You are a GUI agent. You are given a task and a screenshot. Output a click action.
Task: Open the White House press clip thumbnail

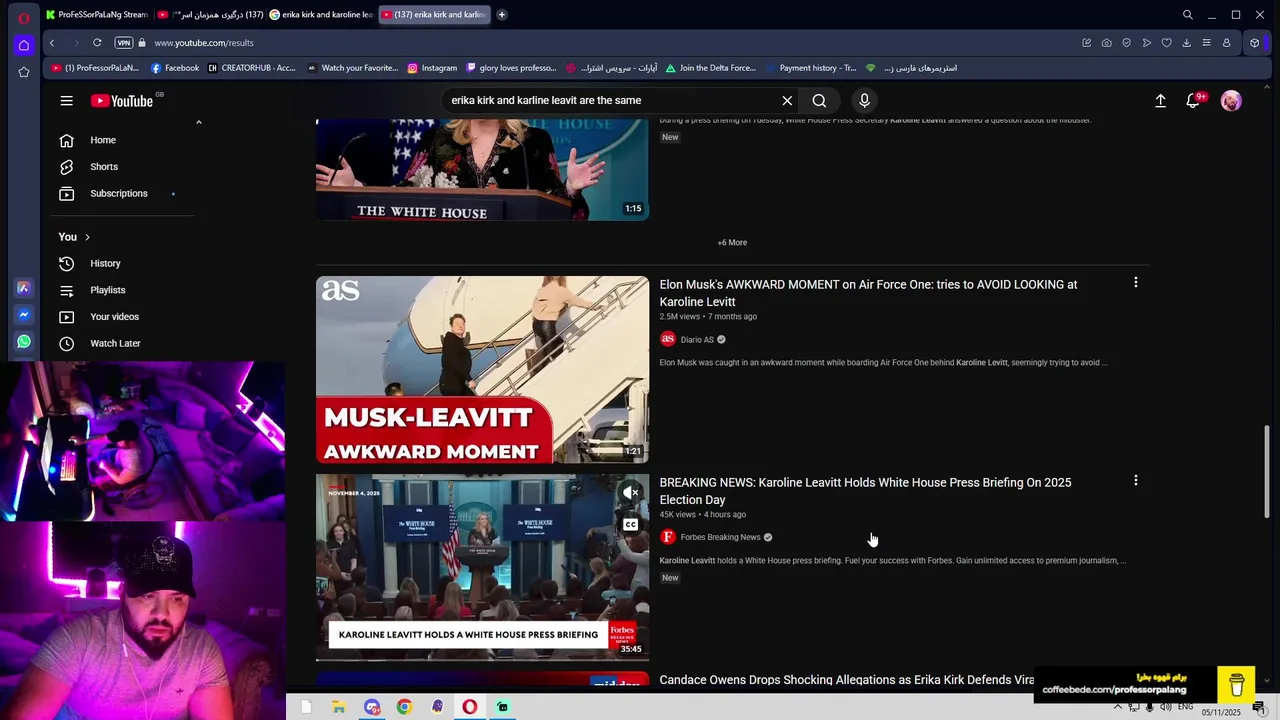pos(482,169)
